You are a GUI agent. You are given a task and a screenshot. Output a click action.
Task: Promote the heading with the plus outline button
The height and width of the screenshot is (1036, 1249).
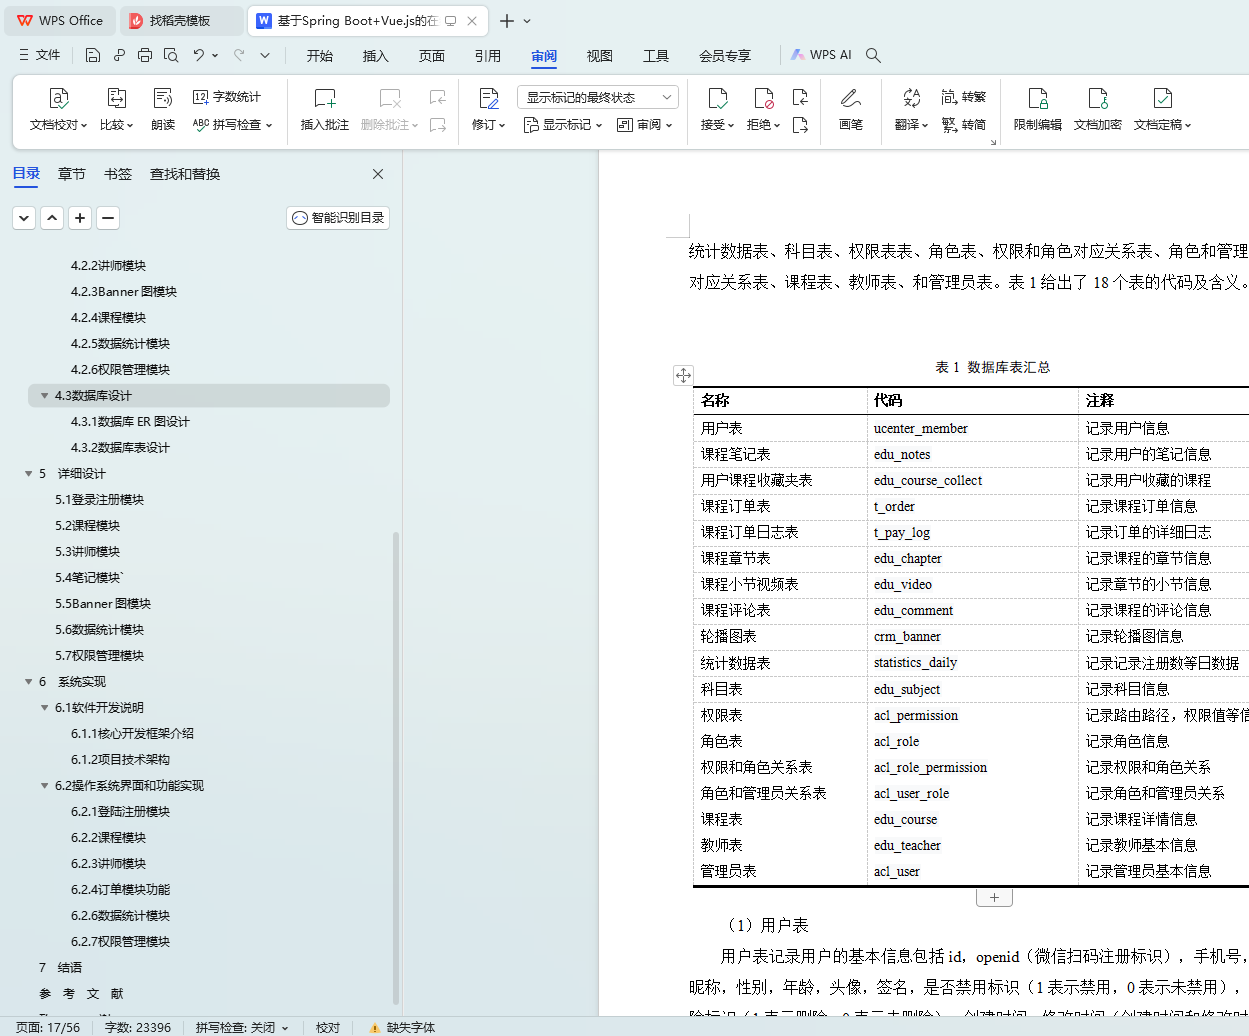[80, 218]
